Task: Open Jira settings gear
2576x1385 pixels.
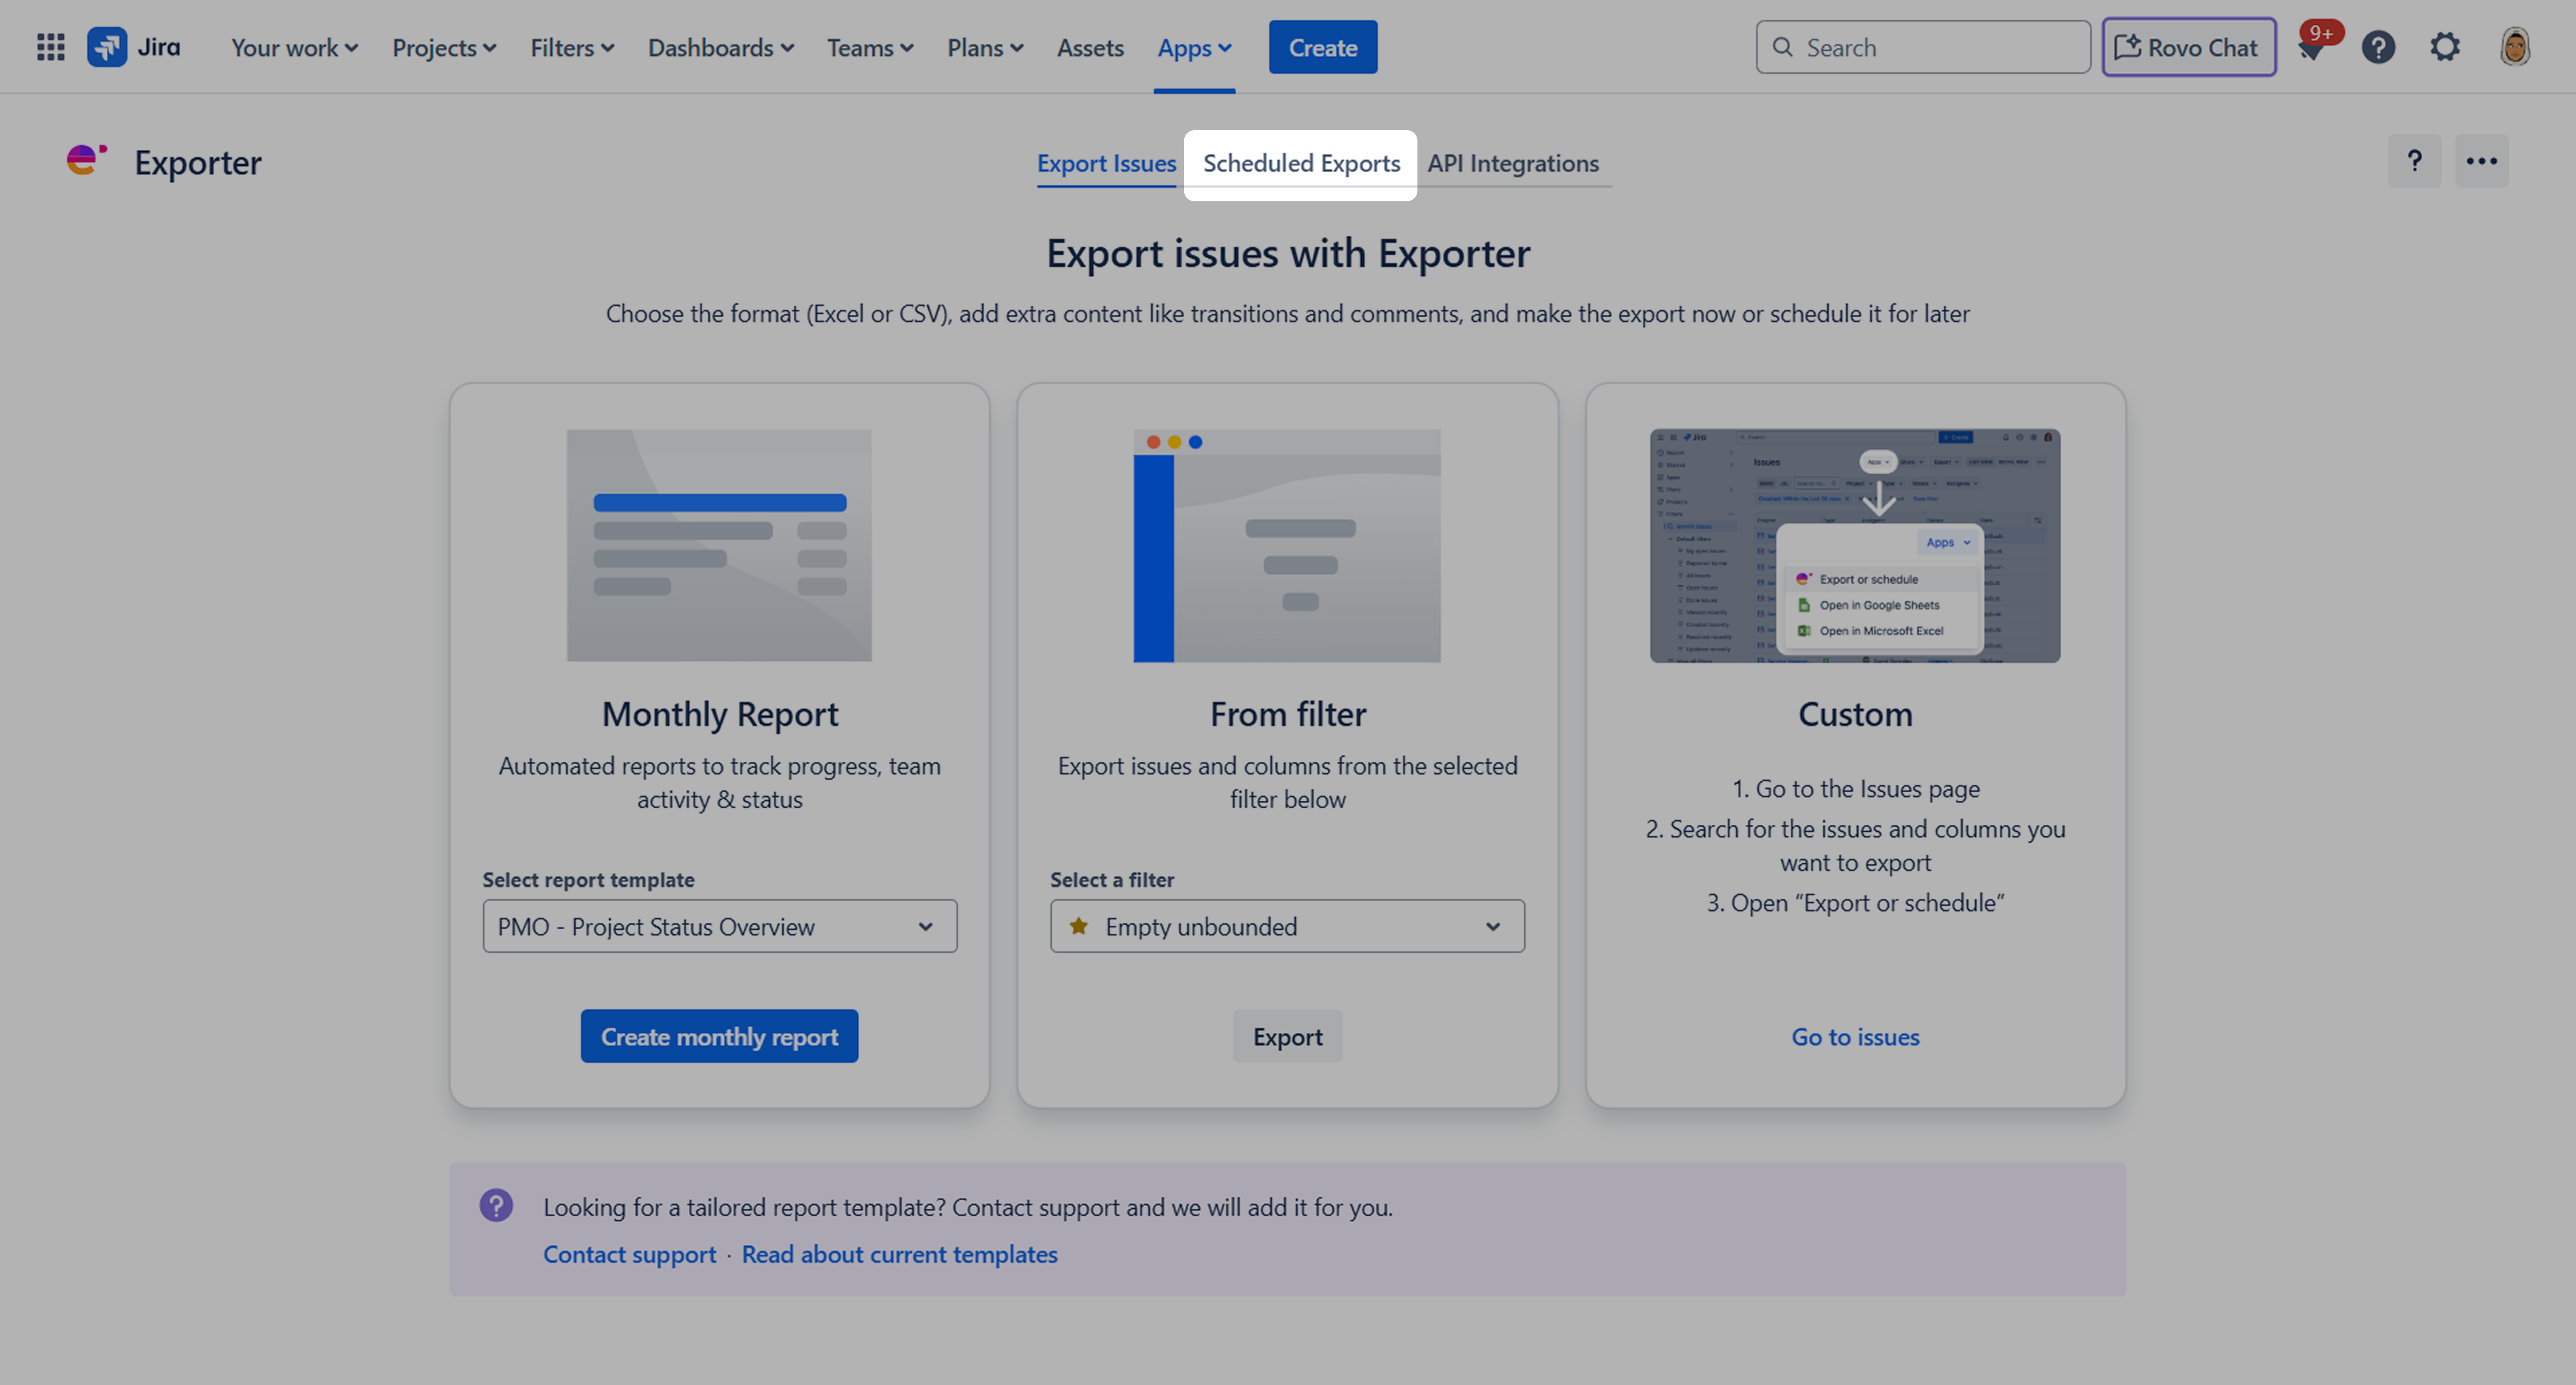Action: tap(2445, 46)
